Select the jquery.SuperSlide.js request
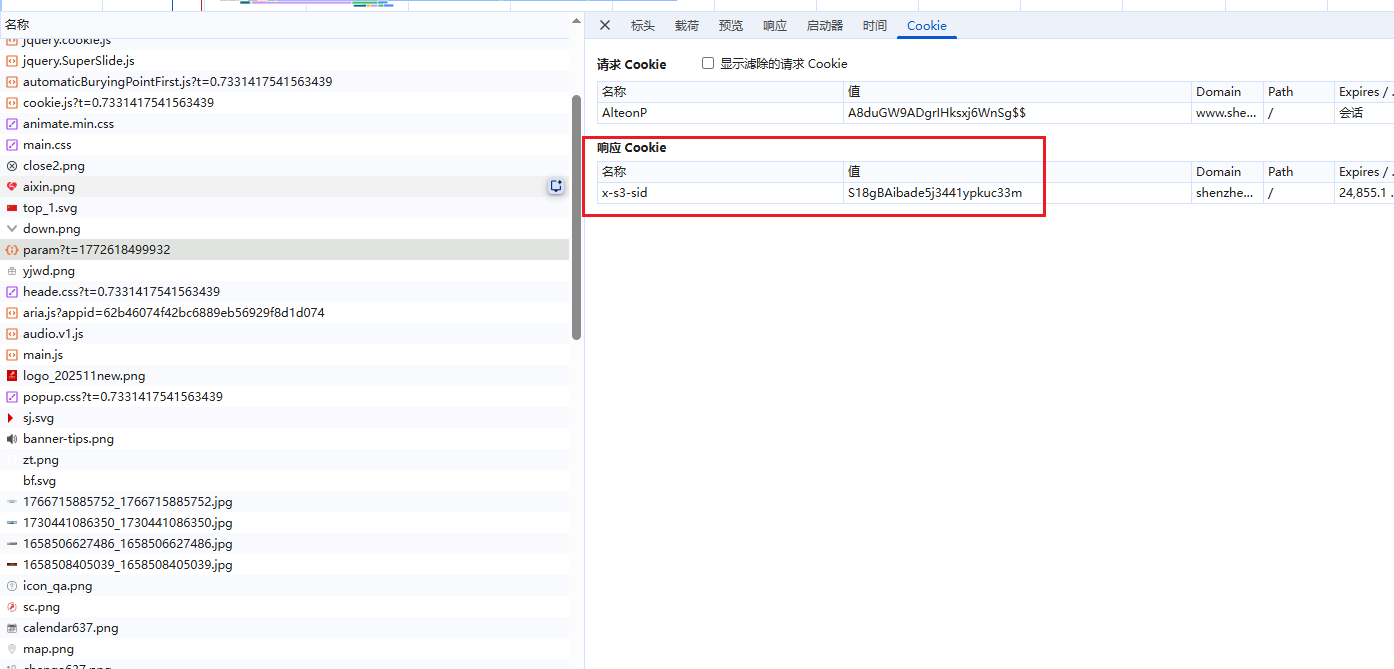1394x669 pixels. tap(284, 61)
